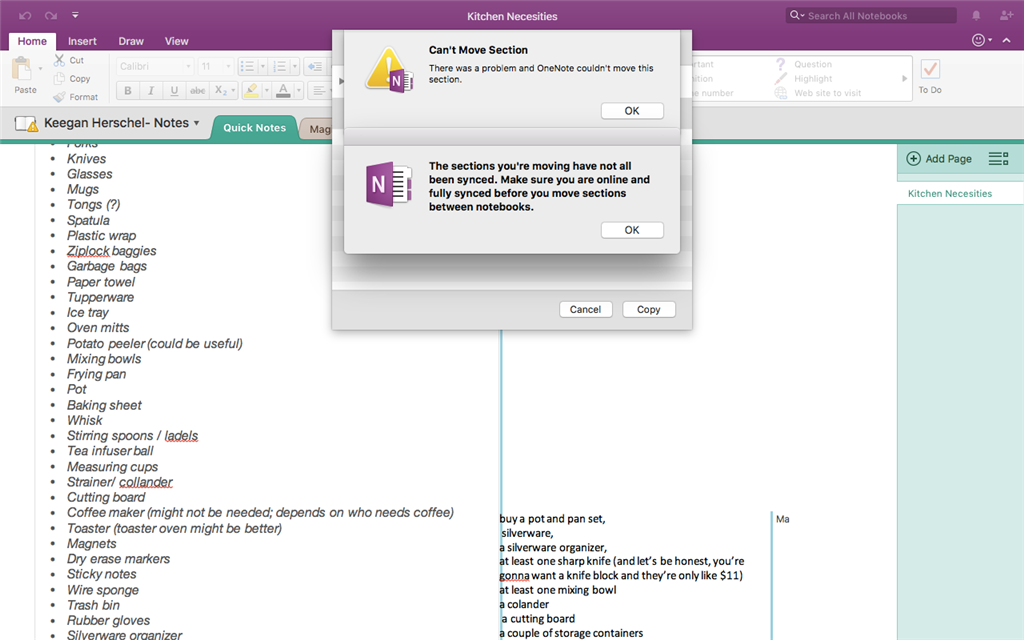Click Cancel in the move section sheet
The image size is (1024, 640).
(x=585, y=310)
